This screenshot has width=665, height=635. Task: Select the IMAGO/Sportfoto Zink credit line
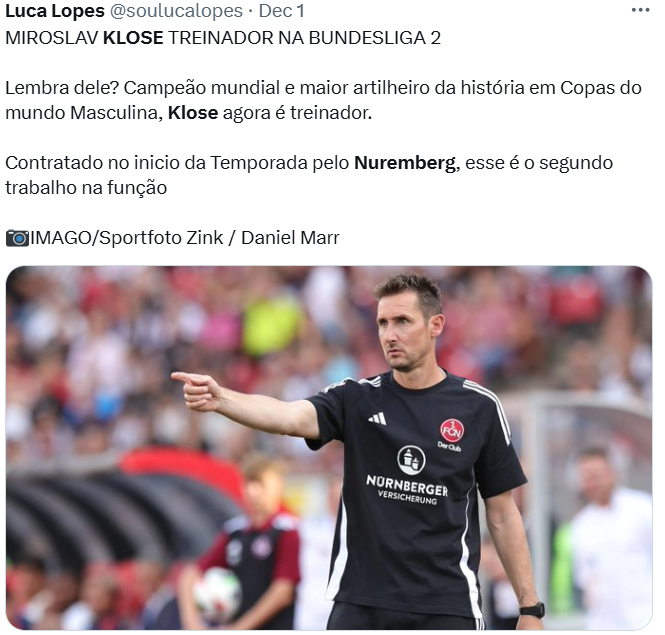click(173, 238)
